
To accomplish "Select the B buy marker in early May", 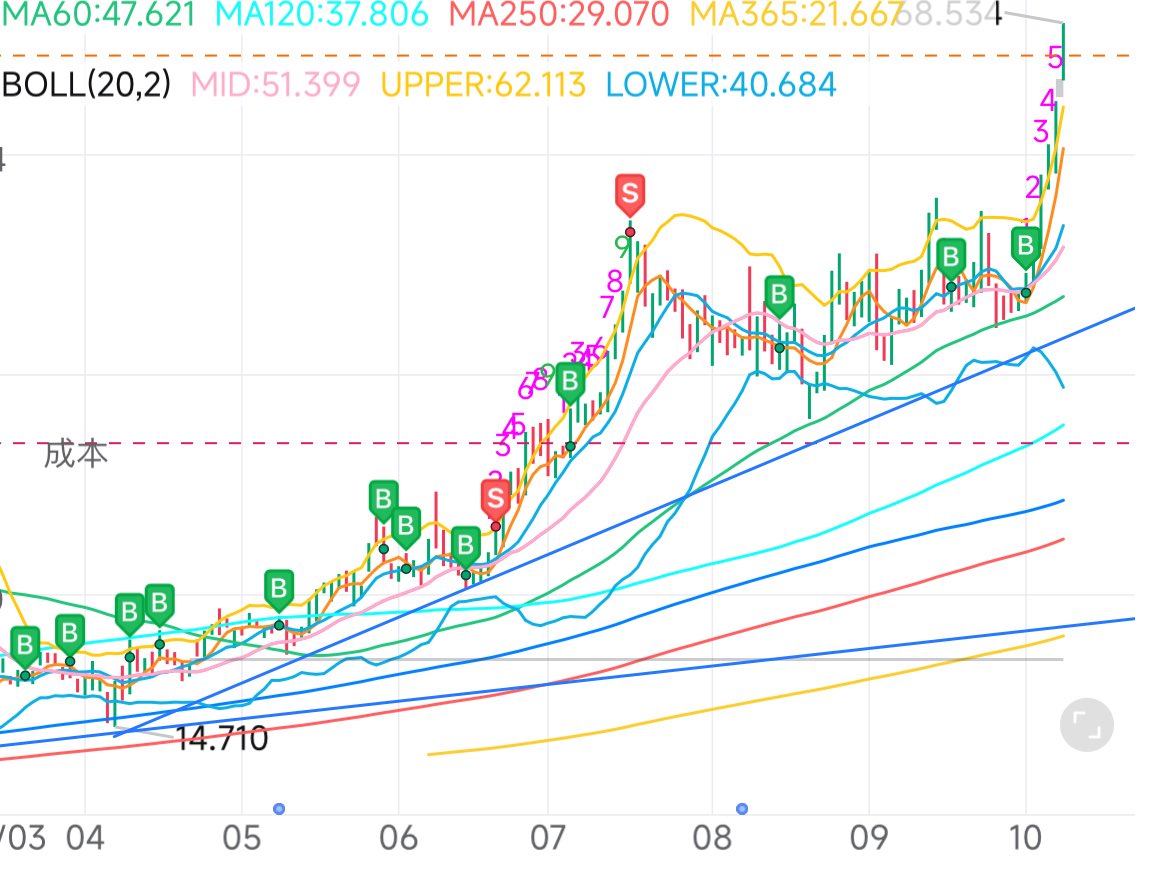I will pyautogui.click(x=279, y=589).
